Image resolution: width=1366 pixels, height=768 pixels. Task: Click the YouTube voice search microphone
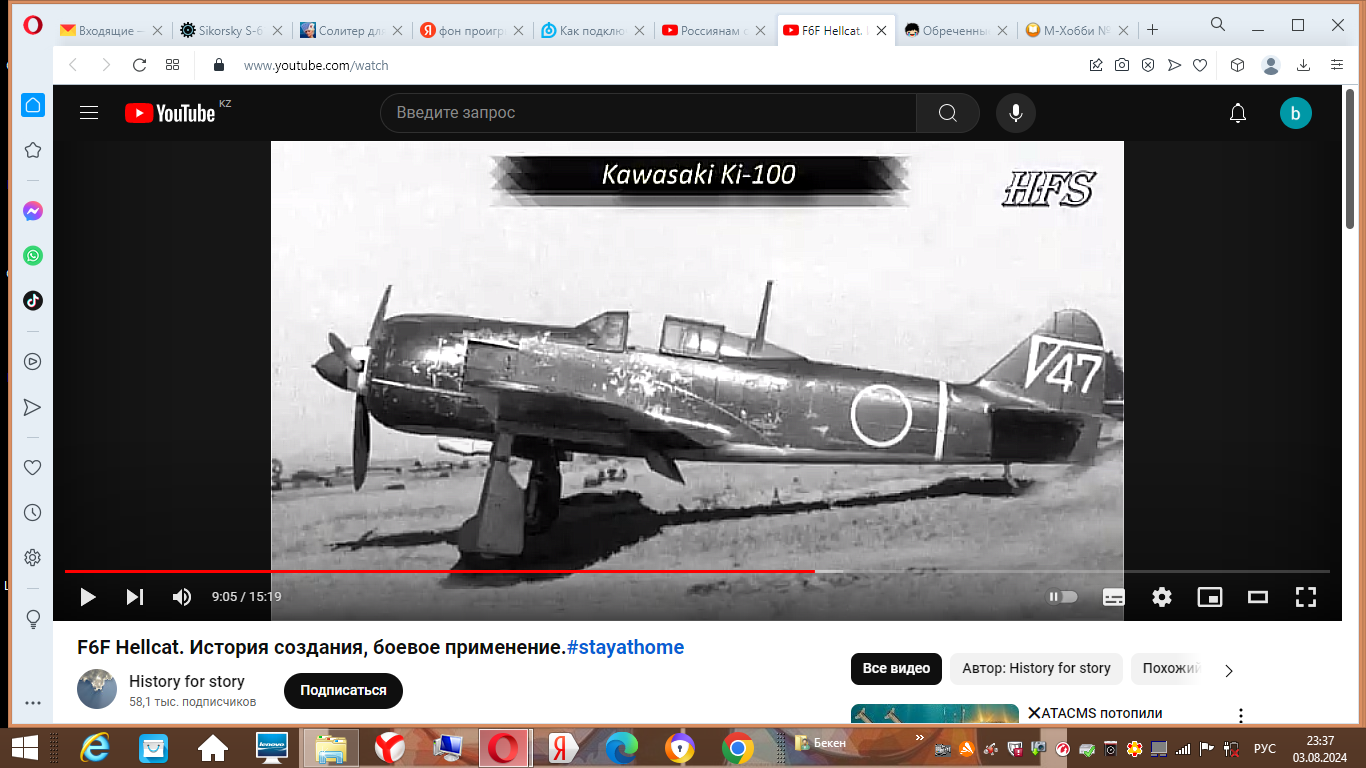coord(1015,113)
